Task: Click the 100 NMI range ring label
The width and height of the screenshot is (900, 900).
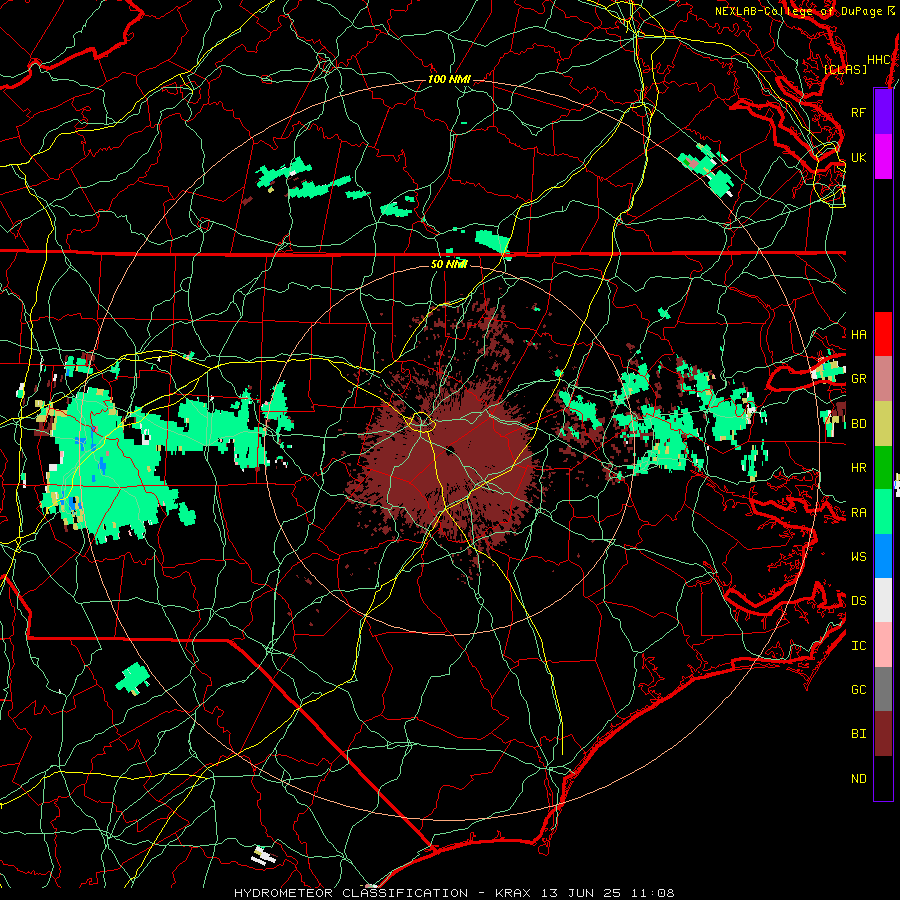Action: (x=449, y=79)
